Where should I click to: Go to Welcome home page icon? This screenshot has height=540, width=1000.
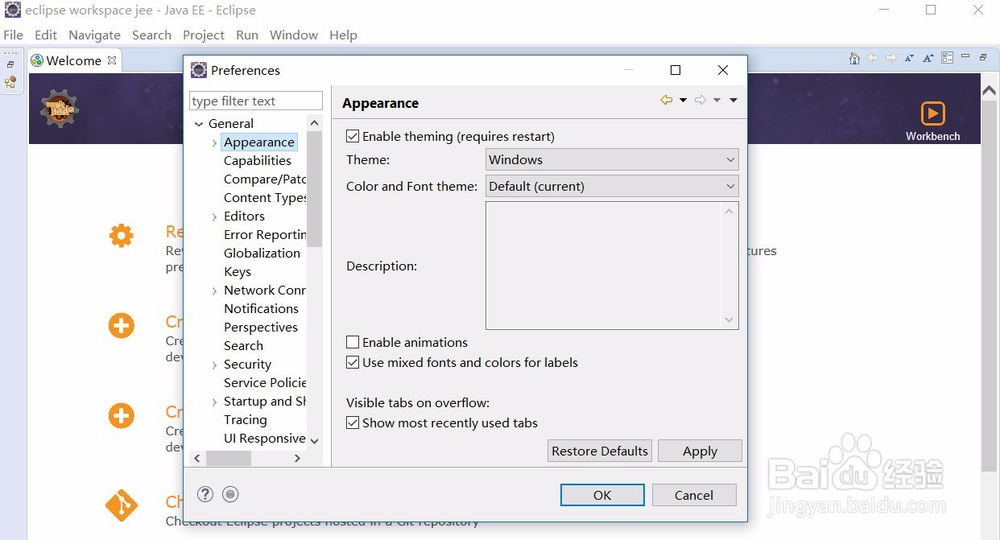pyautogui.click(x=855, y=59)
